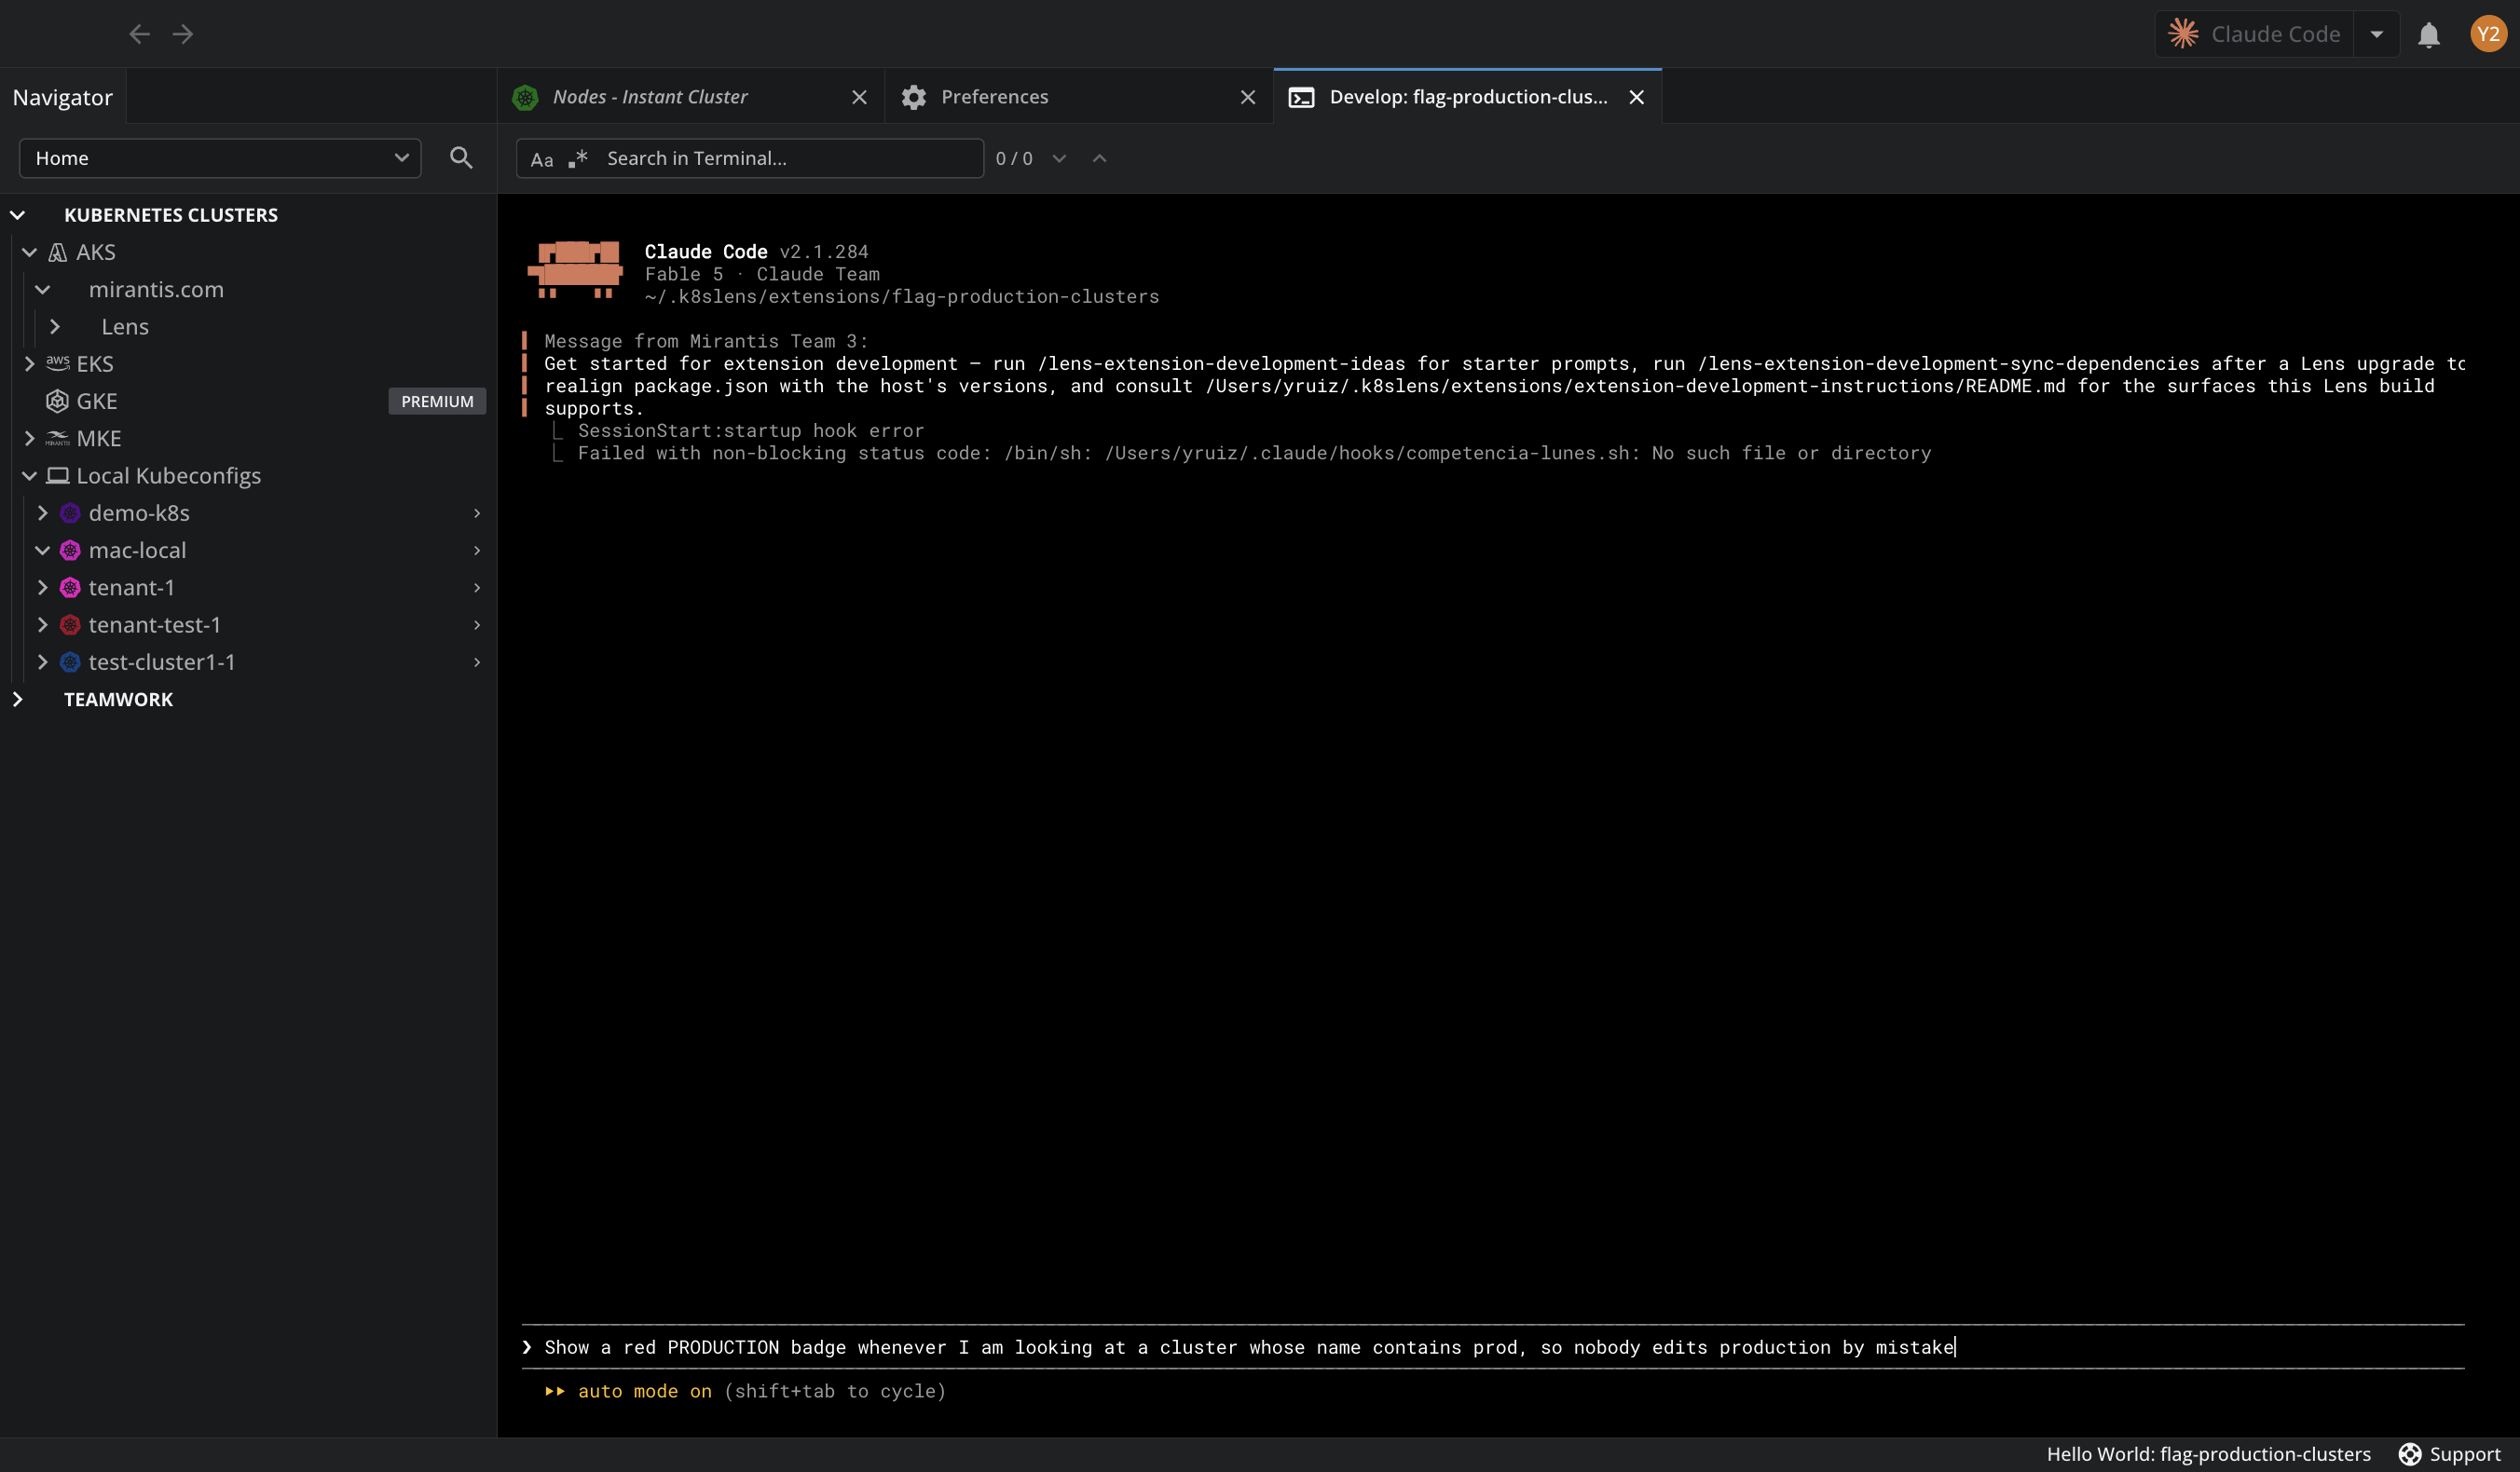Screen dimensions: 2520x1472
Task: Click the Support lifebuoy icon
Action: pos(2410,1454)
